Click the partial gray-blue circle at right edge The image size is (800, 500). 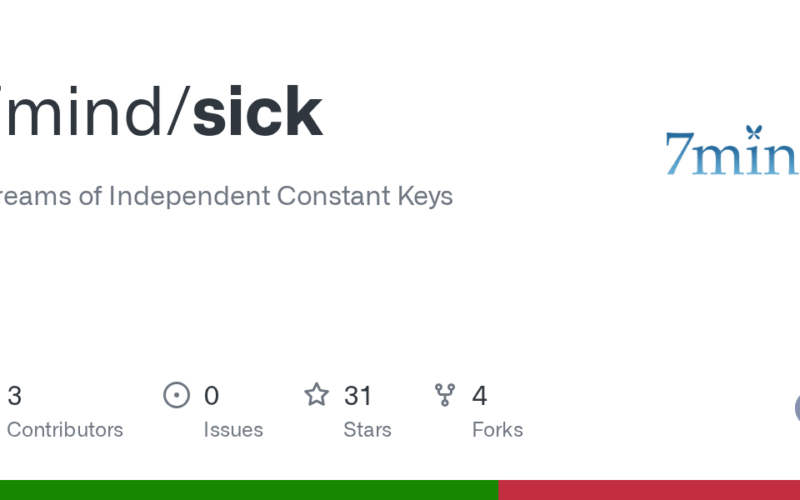(x=797, y=408)
